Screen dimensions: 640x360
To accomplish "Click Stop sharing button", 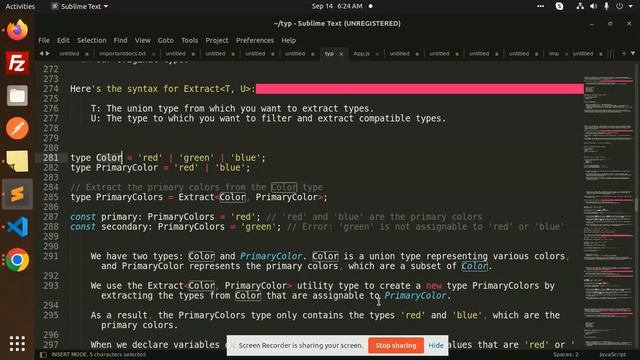I will click(396, 345).
